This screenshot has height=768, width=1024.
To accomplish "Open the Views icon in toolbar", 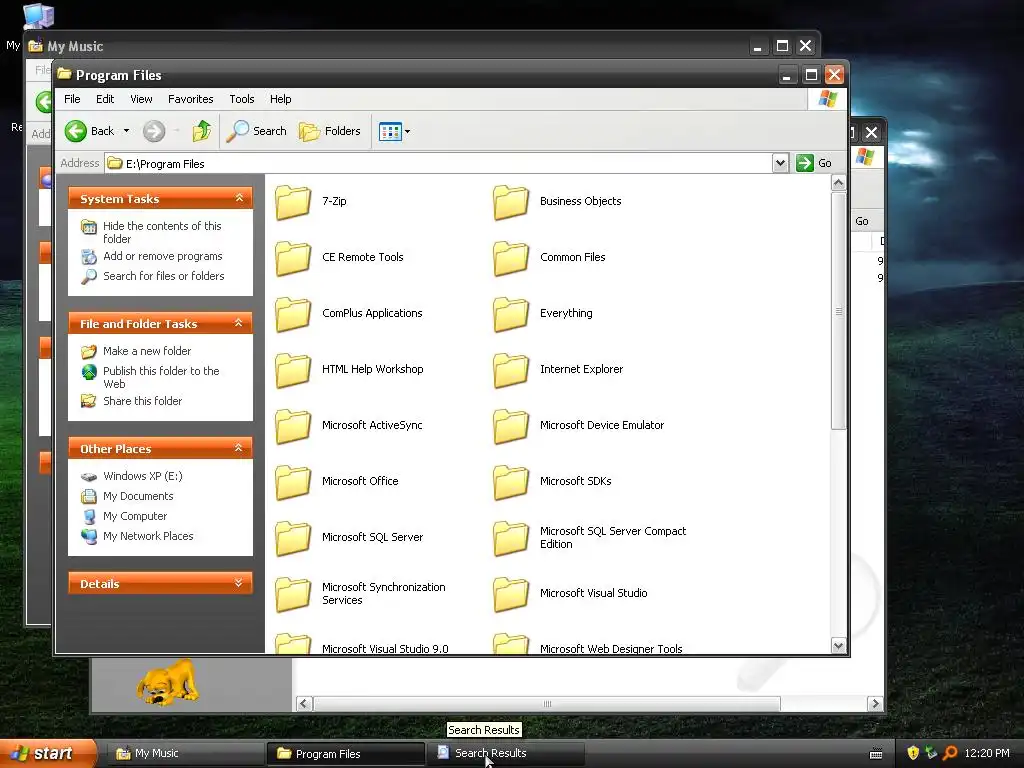I will [x=390, y=131].
